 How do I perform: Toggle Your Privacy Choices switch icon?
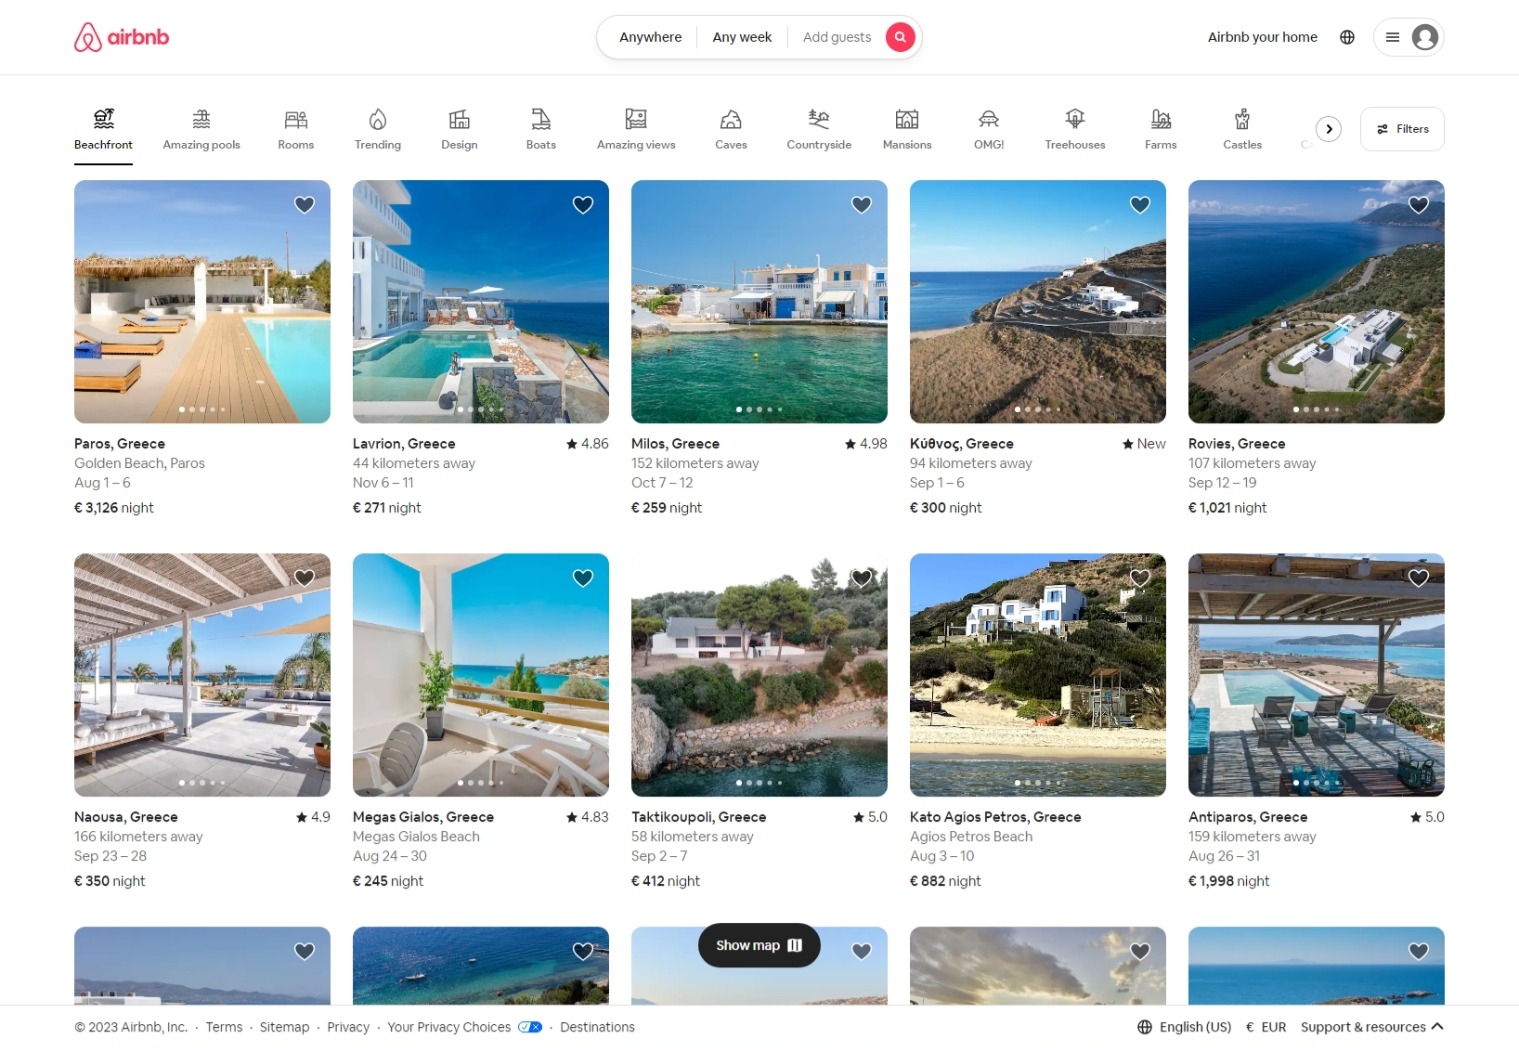[x=530, y=1027]
